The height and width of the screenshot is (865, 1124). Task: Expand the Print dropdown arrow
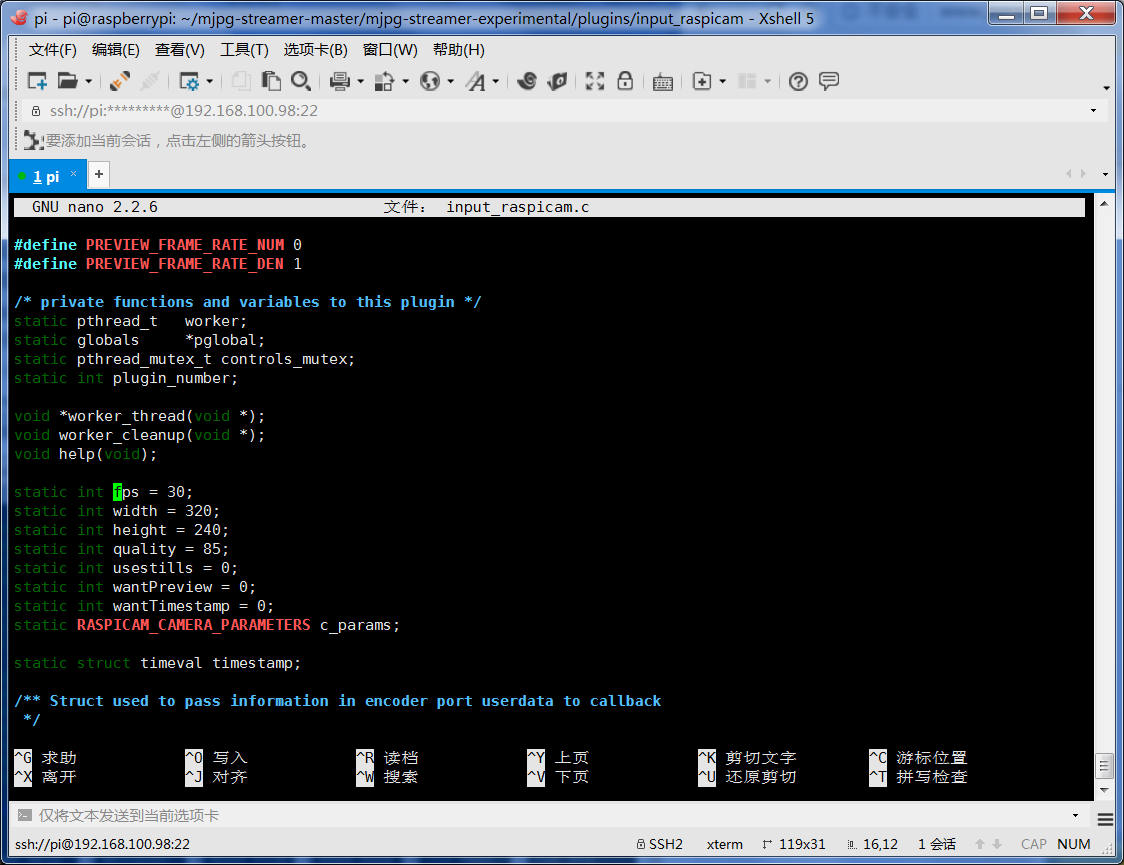[x=360, y=82]
